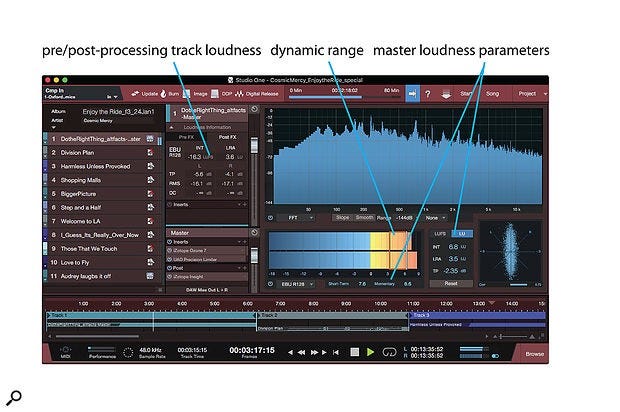Viewport: 620px width, 412px height.
Task: Click the Burn flame icon
Action: 163,94
